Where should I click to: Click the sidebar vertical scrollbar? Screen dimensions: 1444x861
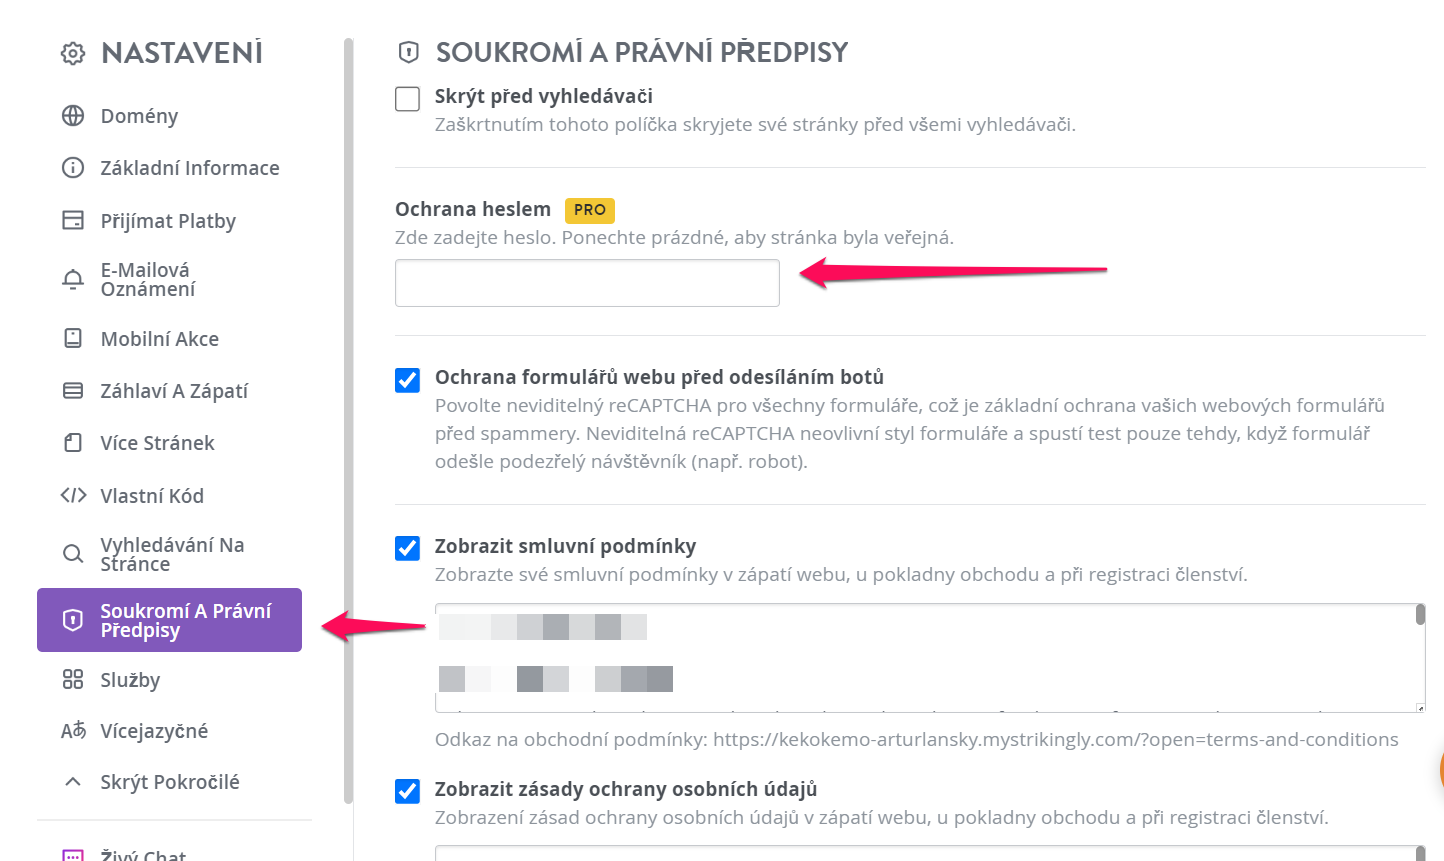pos(348,420)
